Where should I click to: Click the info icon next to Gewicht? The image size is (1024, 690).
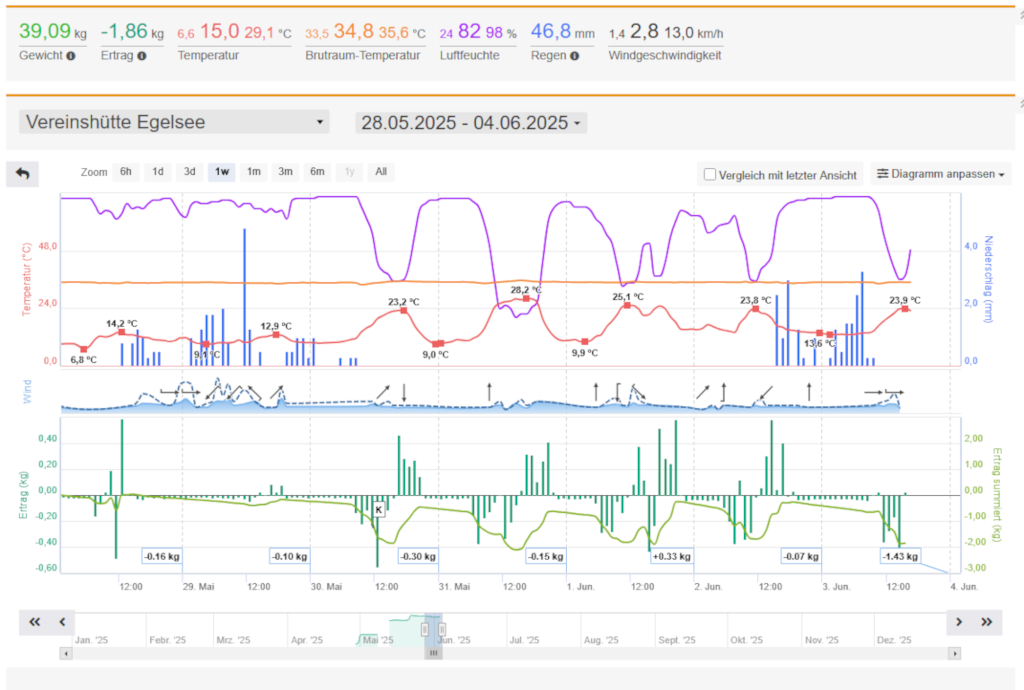pos(71,55)
